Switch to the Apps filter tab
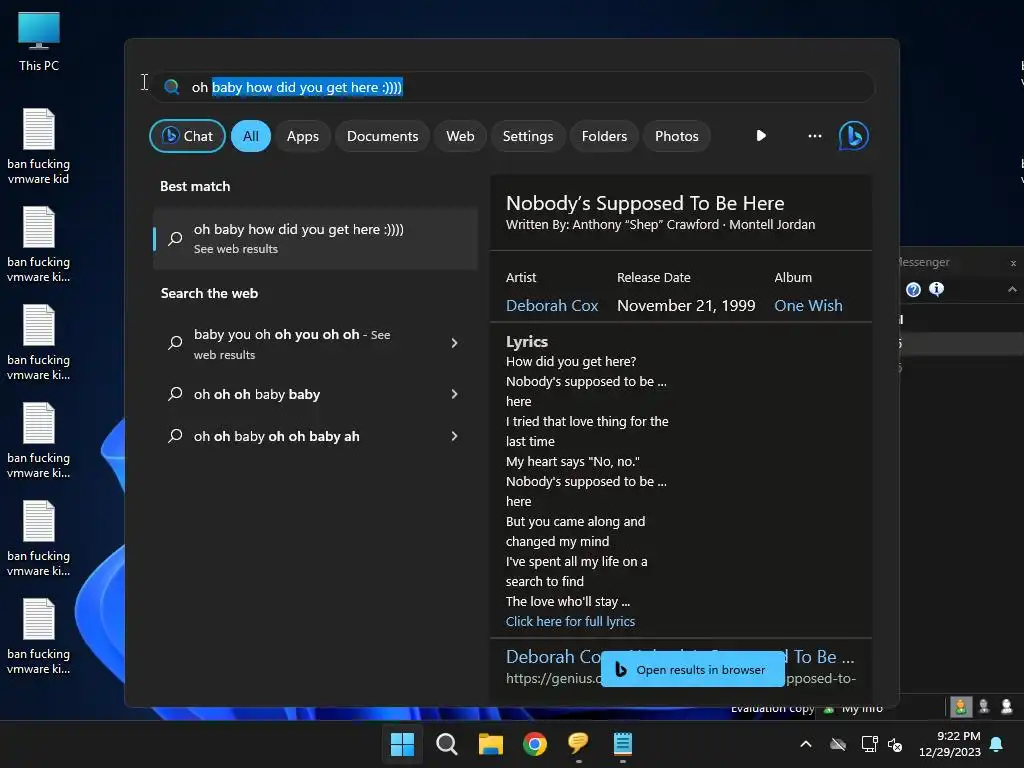Screen dimensions: 1024x768 click(x=302, y=136)
